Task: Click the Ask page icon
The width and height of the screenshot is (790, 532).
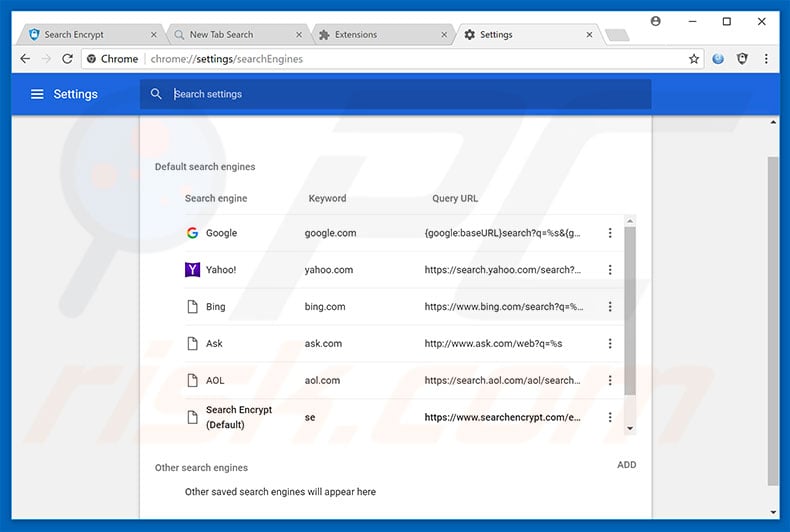Action: (192, 344)
